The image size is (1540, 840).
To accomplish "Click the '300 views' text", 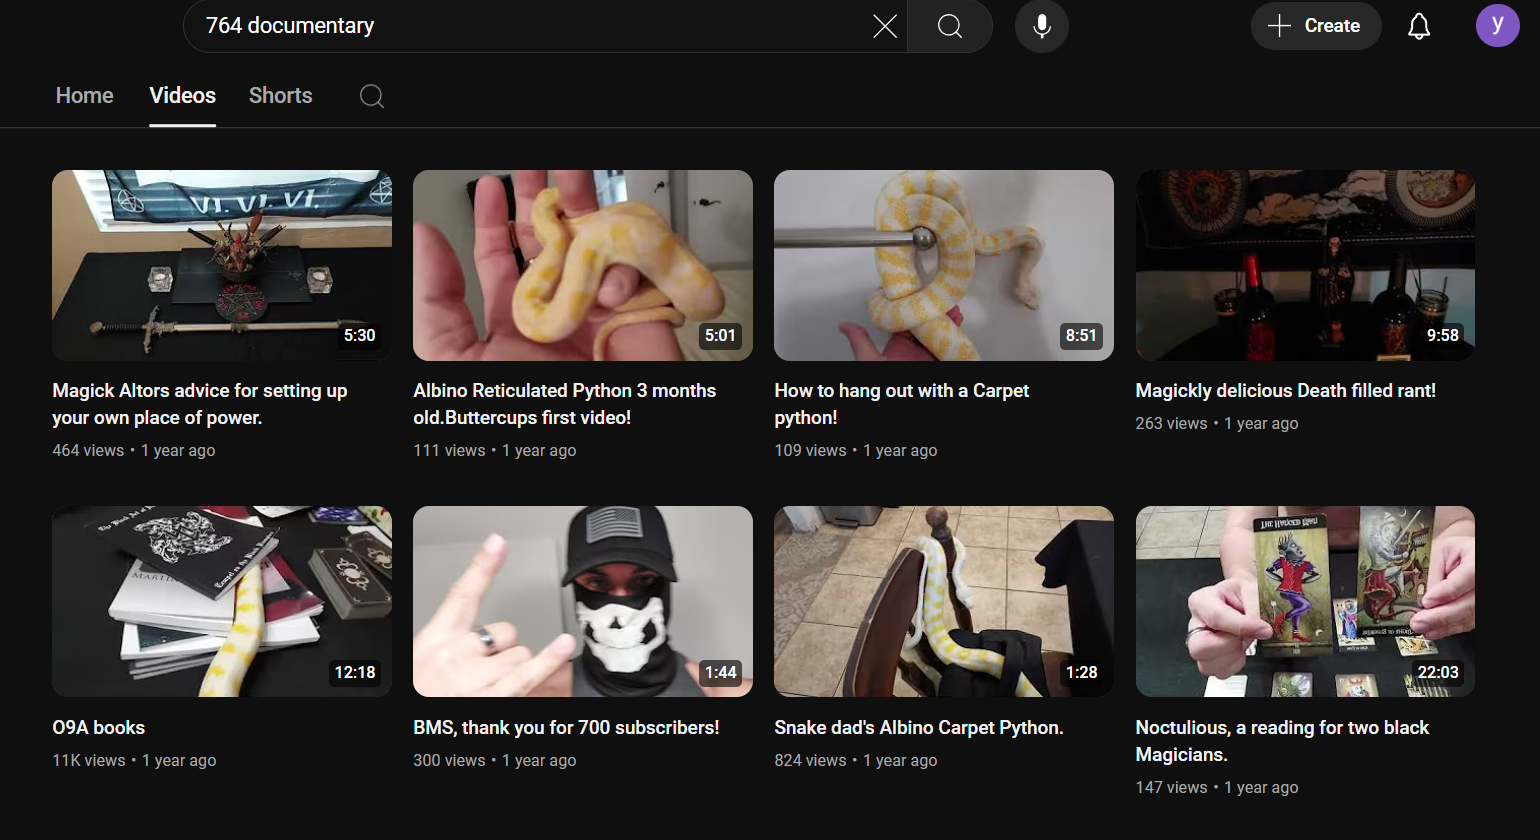I will point(449,760).
